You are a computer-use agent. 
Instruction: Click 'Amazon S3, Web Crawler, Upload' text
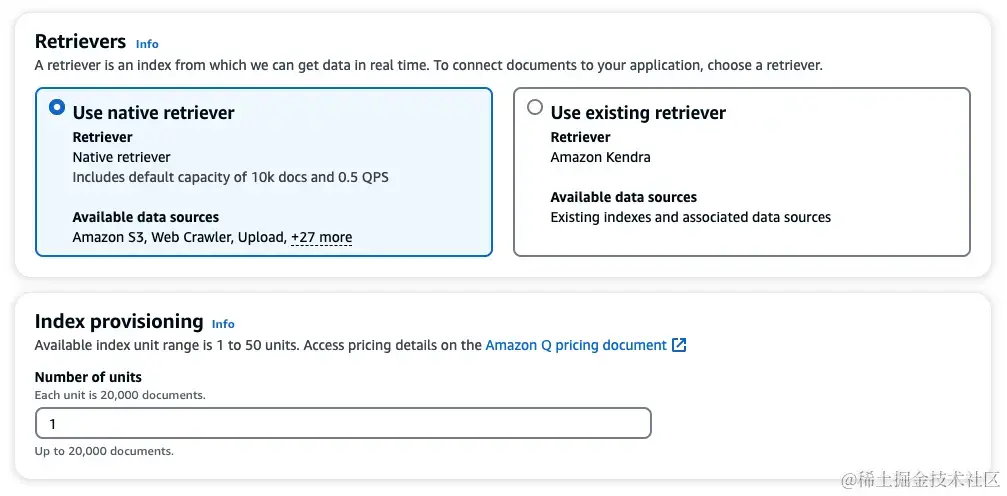click(178, 238)
